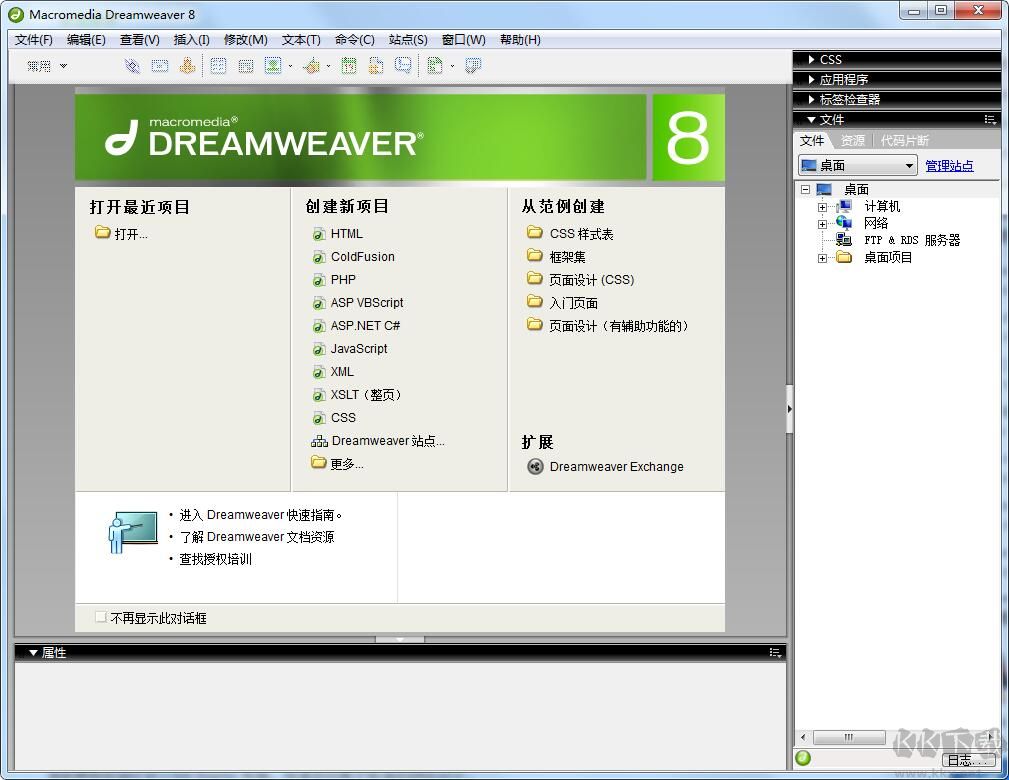Create a new HTML document
This screenshot has width=1009, height=780.
pyautogui.click(x=346, y=233)
